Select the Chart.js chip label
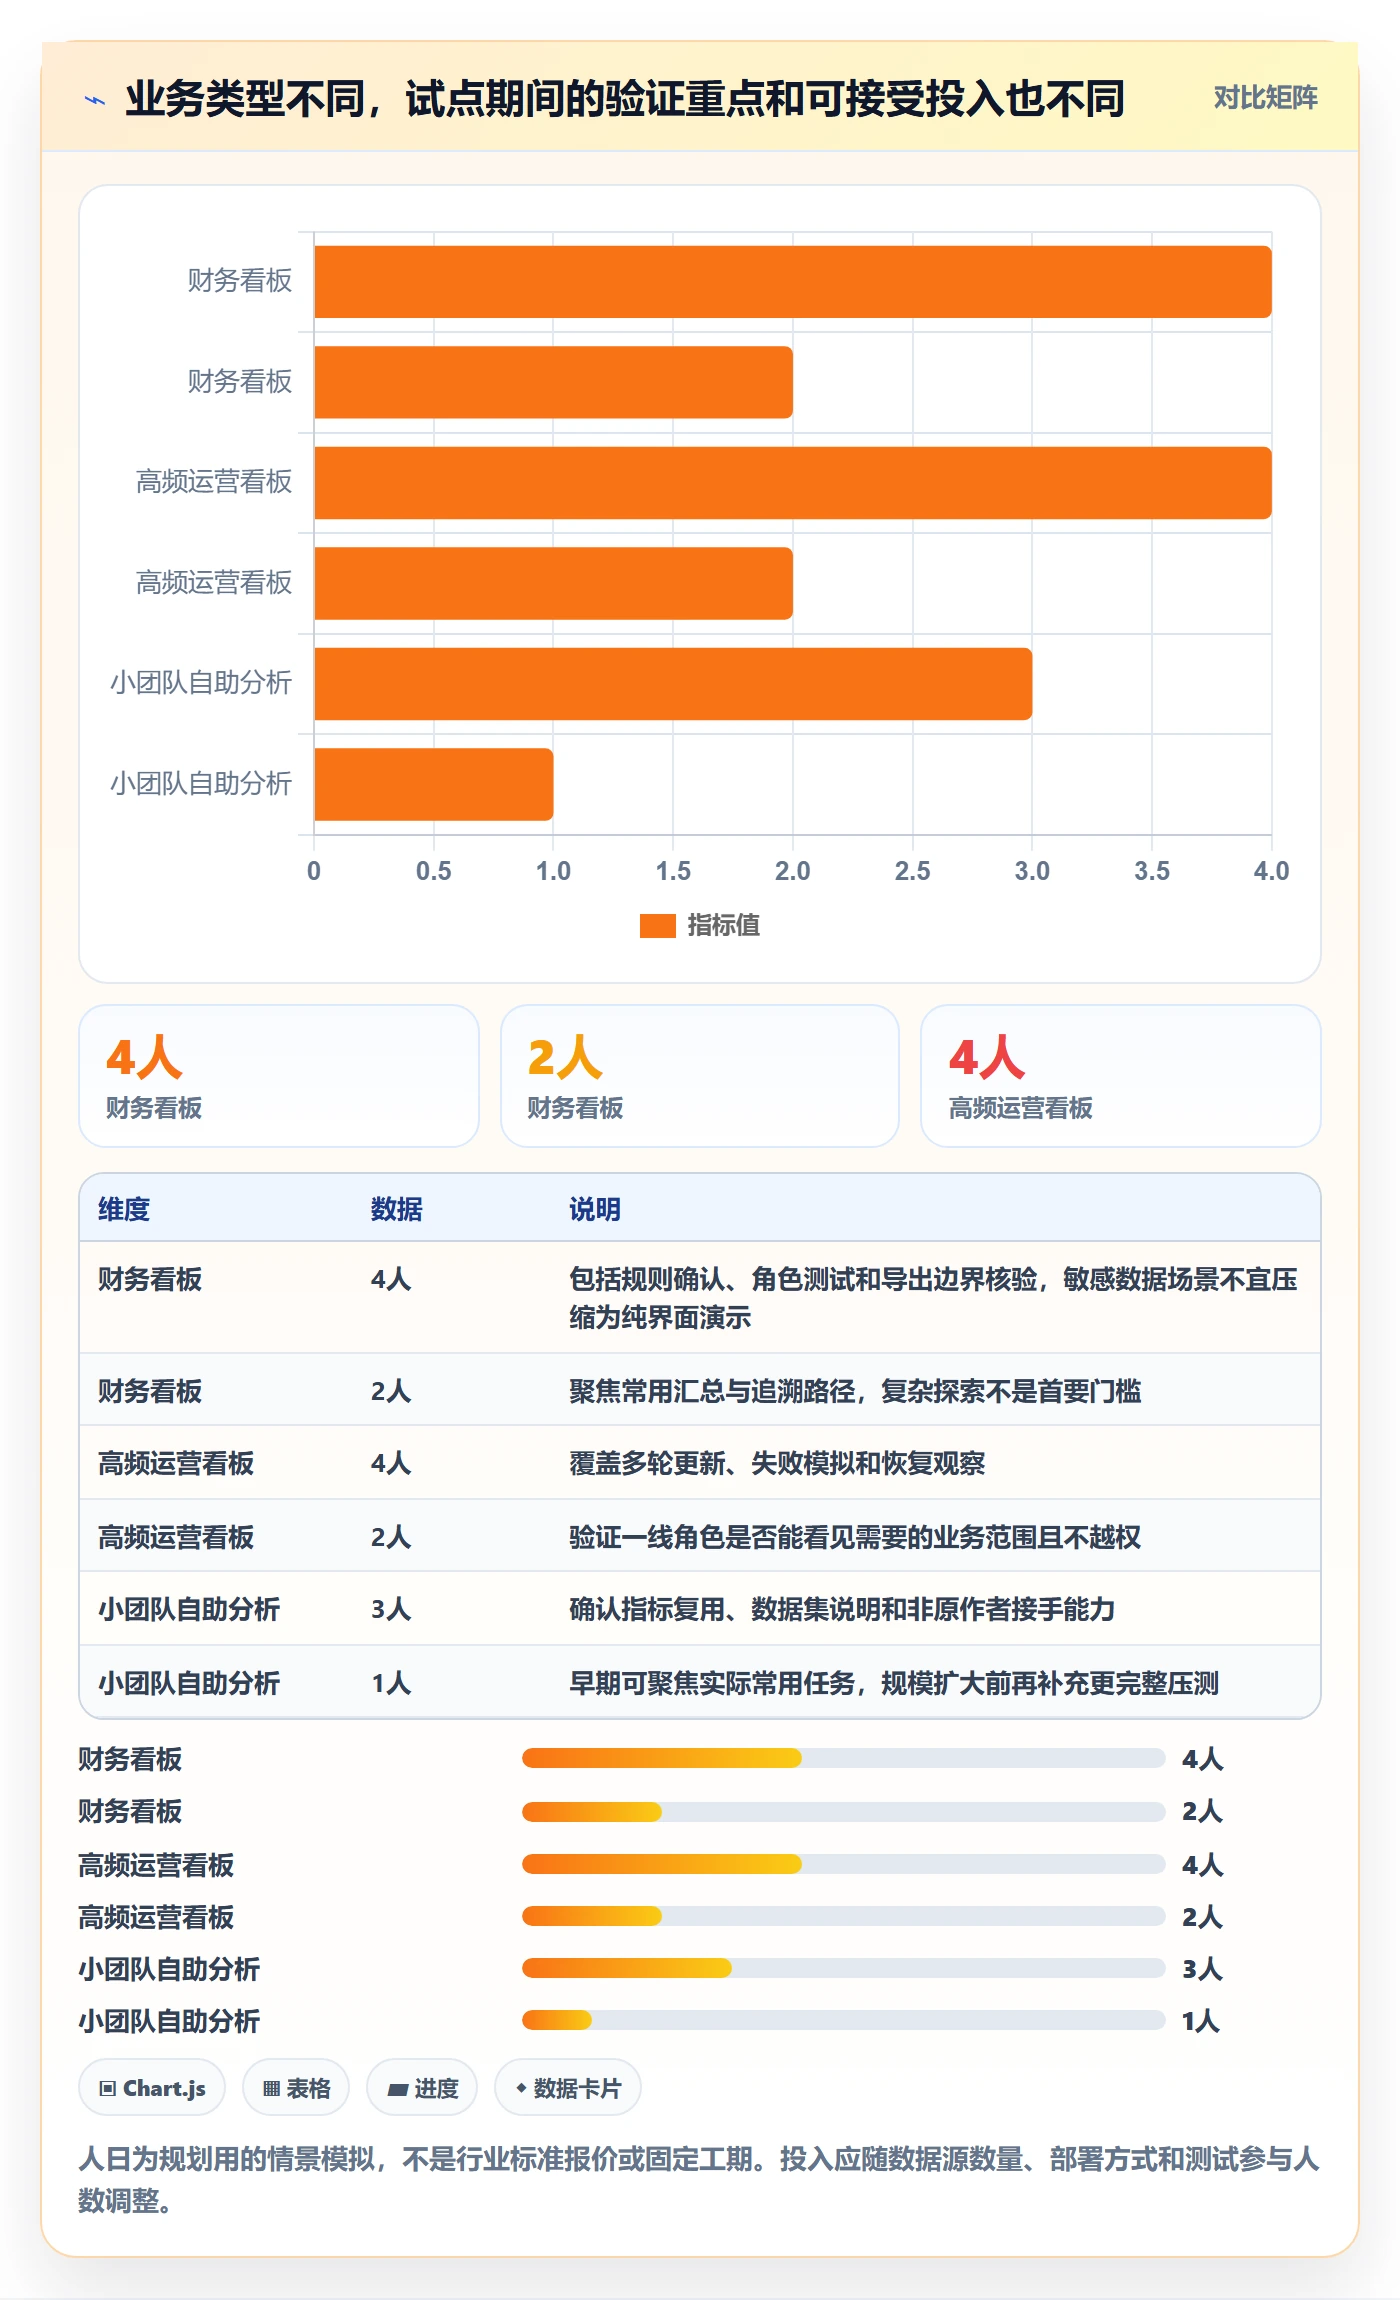Image resolution: width=1400 pixels, height=2300 pixels. [164, 2088]
